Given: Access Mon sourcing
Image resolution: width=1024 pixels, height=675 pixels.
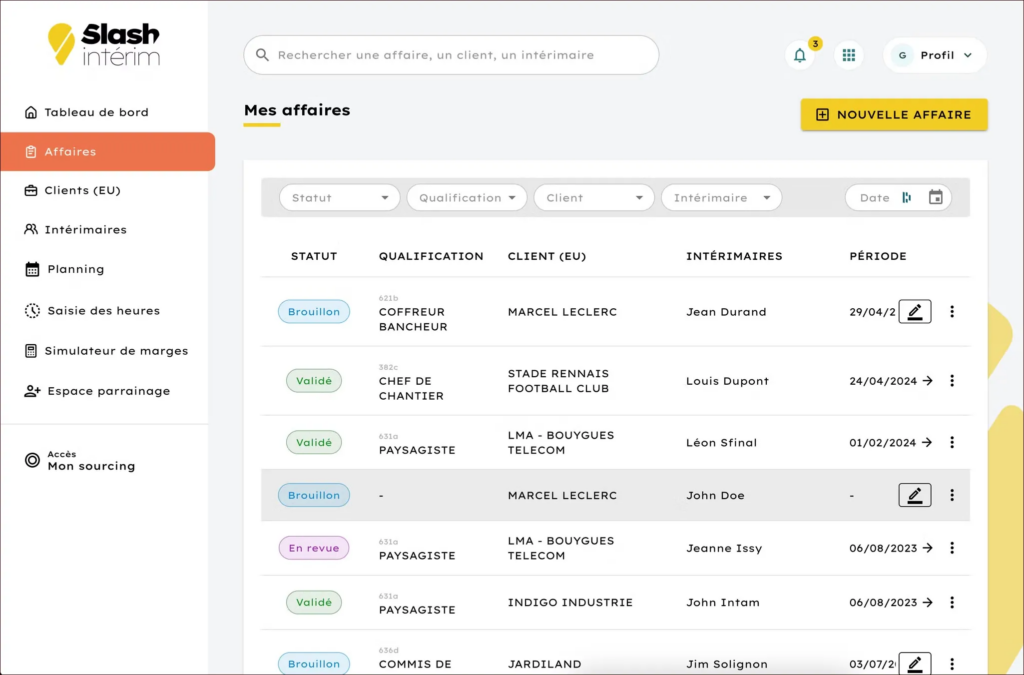Looking at the screenshot, I should click(x=80, y=460).
